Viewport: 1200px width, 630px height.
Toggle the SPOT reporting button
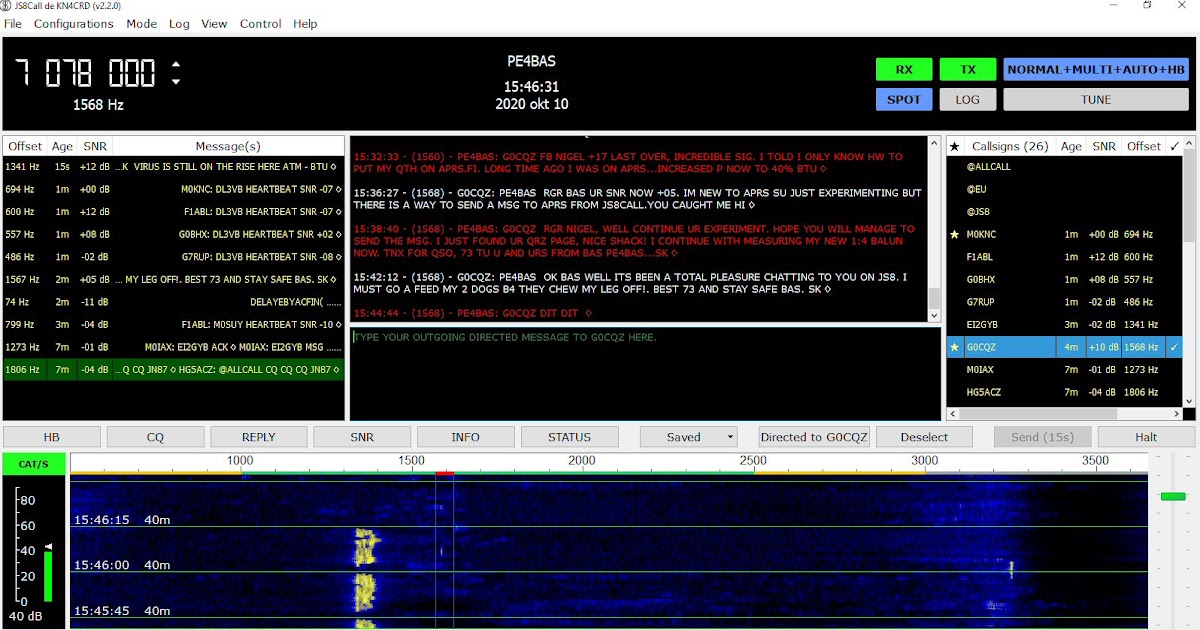pos(903,99)
